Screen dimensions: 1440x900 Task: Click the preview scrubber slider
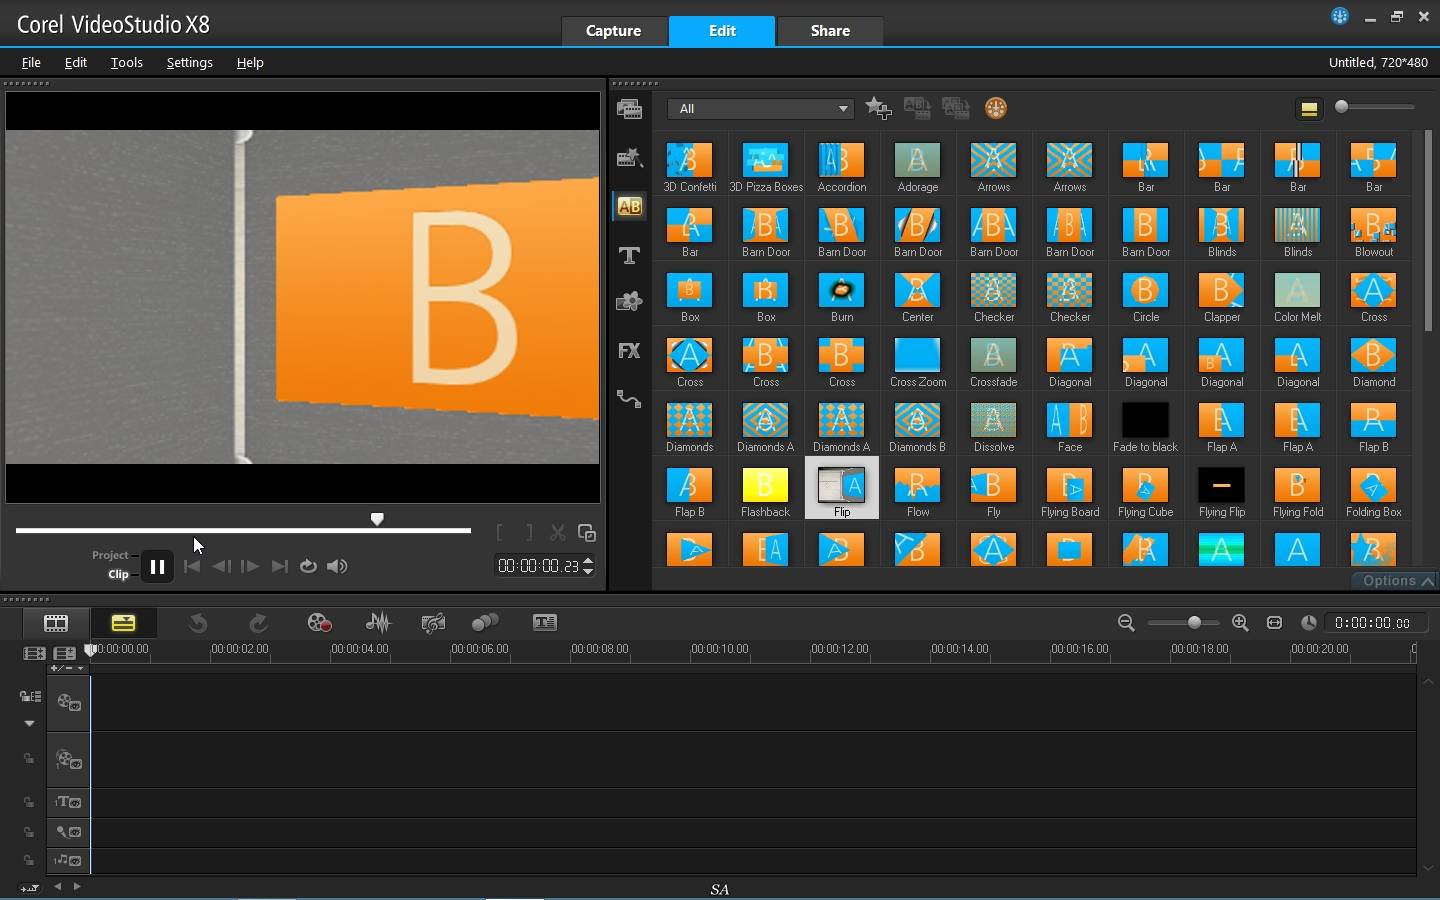point(377,519)
